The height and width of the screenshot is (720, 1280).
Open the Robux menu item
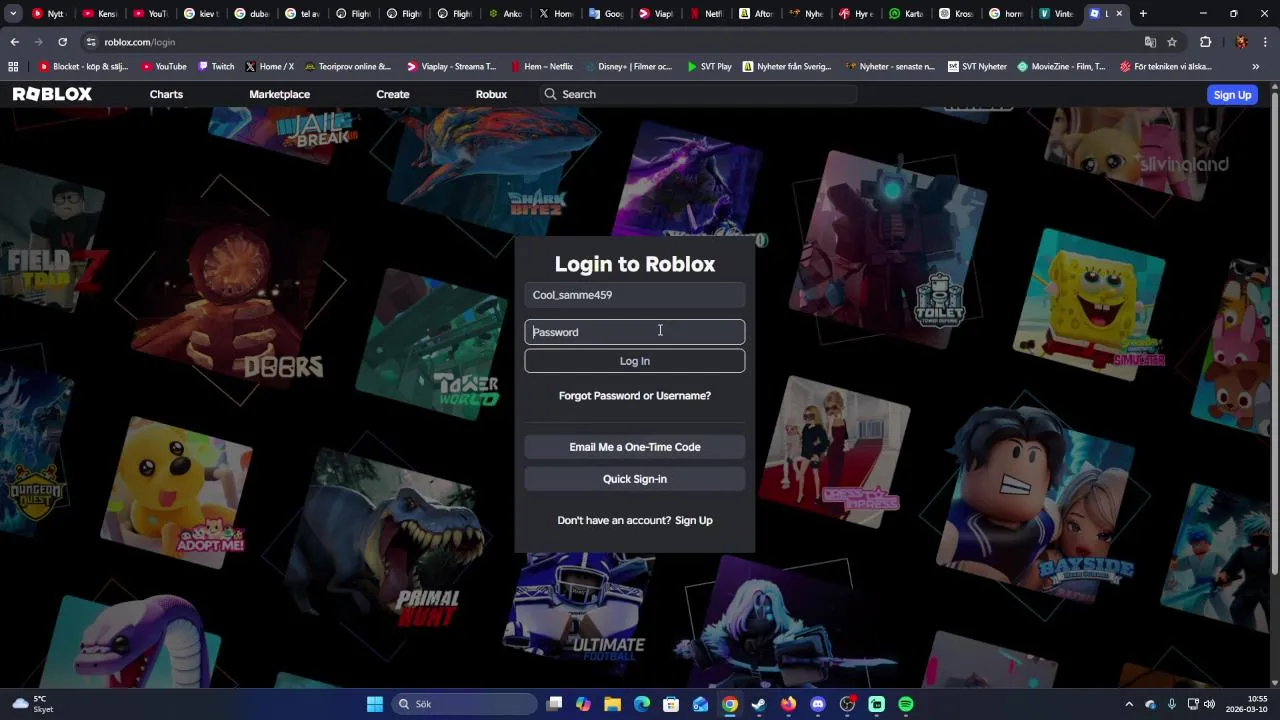coord(491,94)
